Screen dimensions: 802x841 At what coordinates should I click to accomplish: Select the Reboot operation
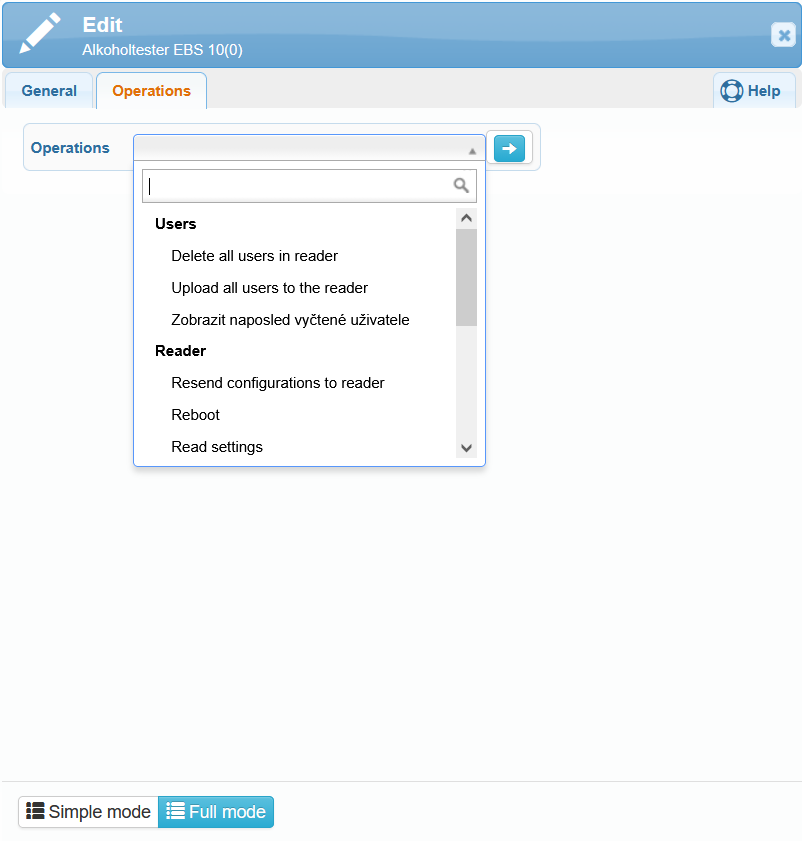click(195, 415)
